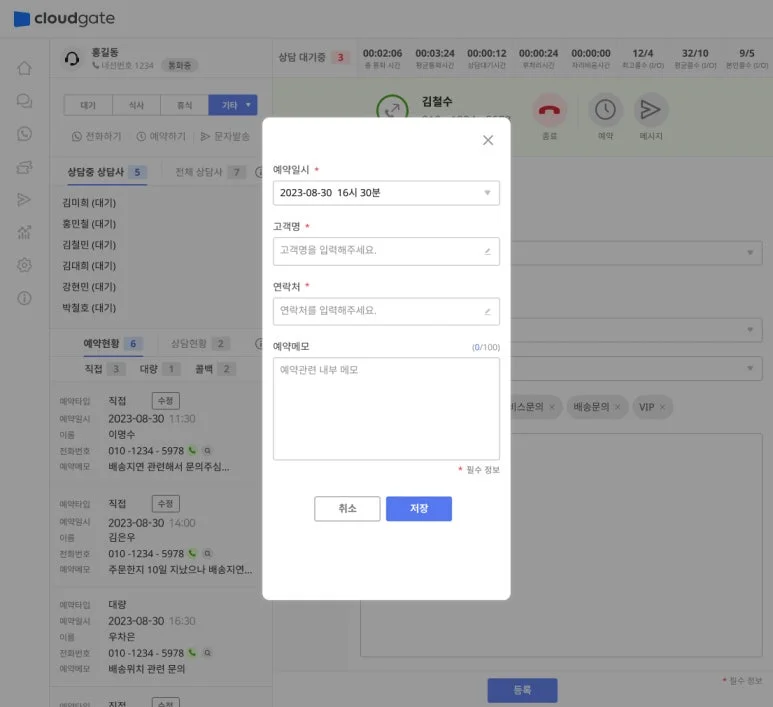Click the call transfer circle icon by 김철수

392,109
